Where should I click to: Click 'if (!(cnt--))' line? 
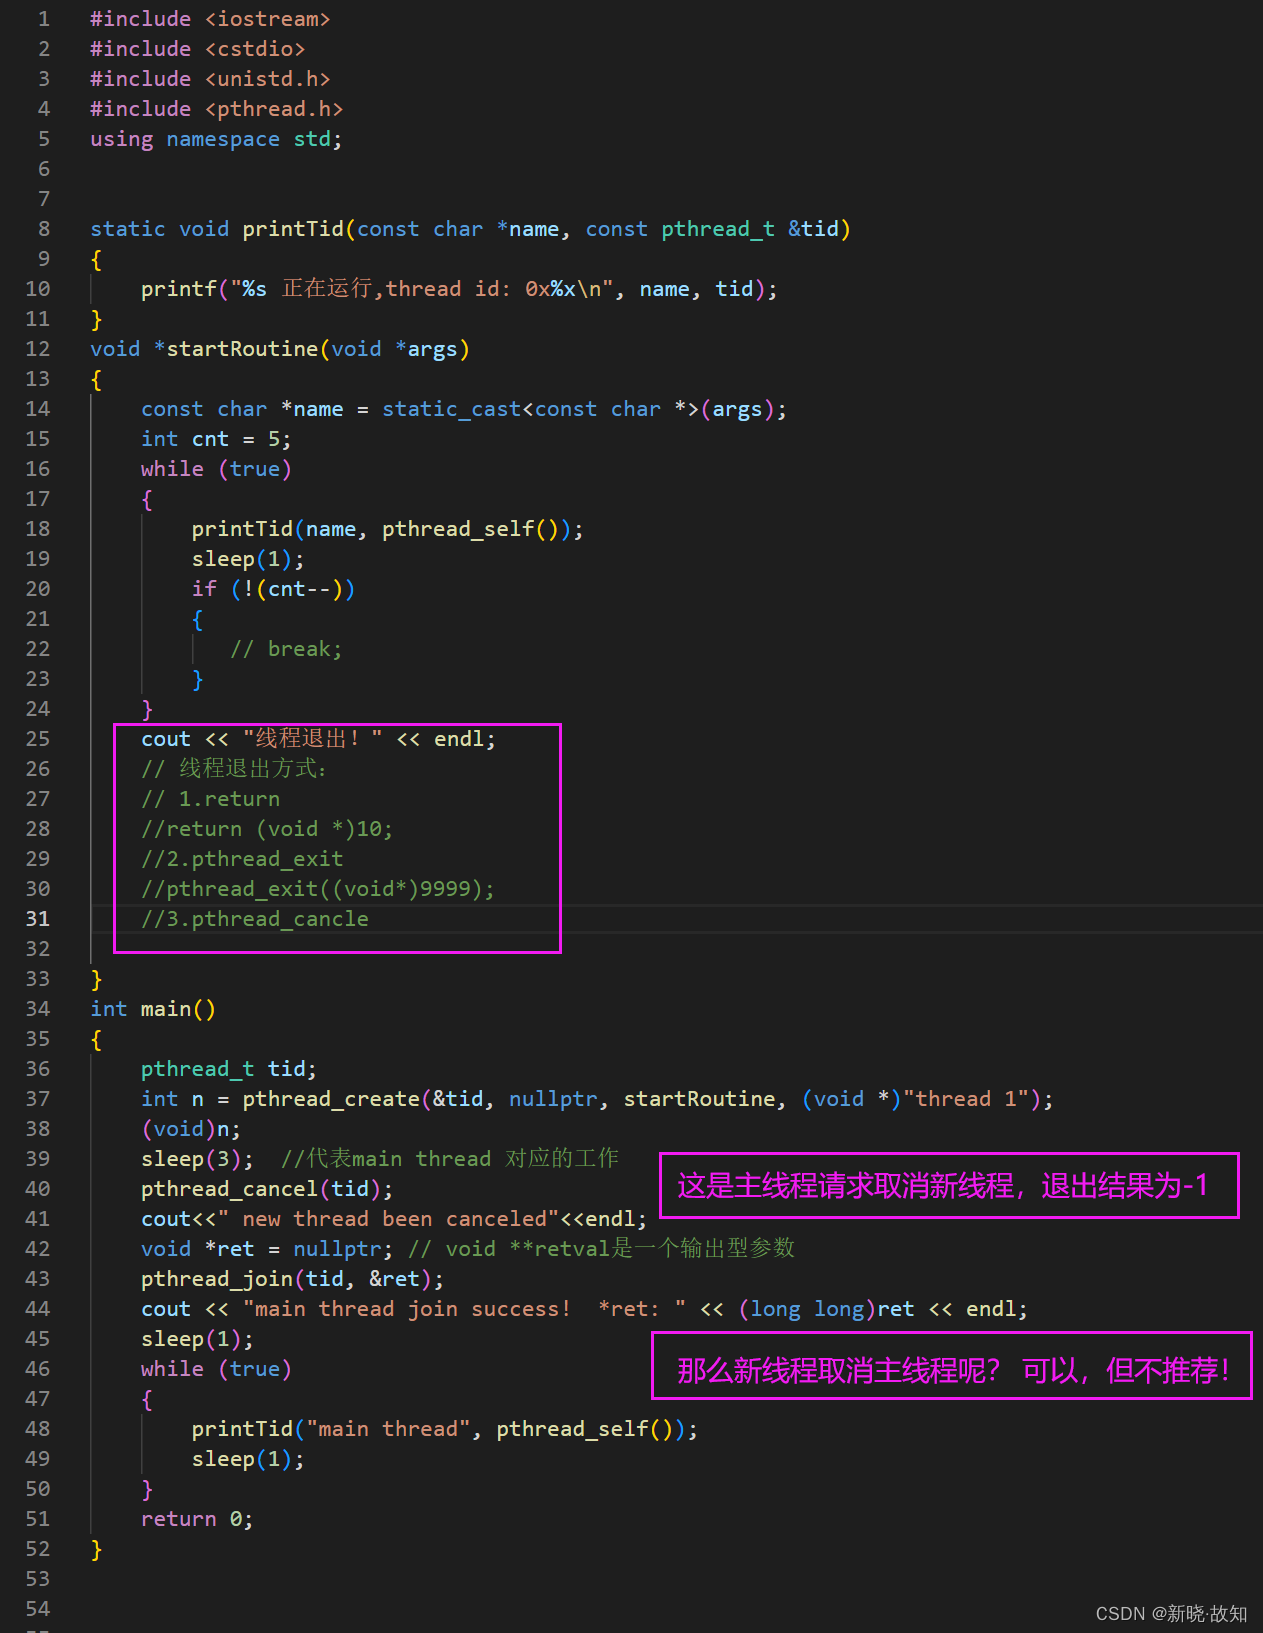273,589
